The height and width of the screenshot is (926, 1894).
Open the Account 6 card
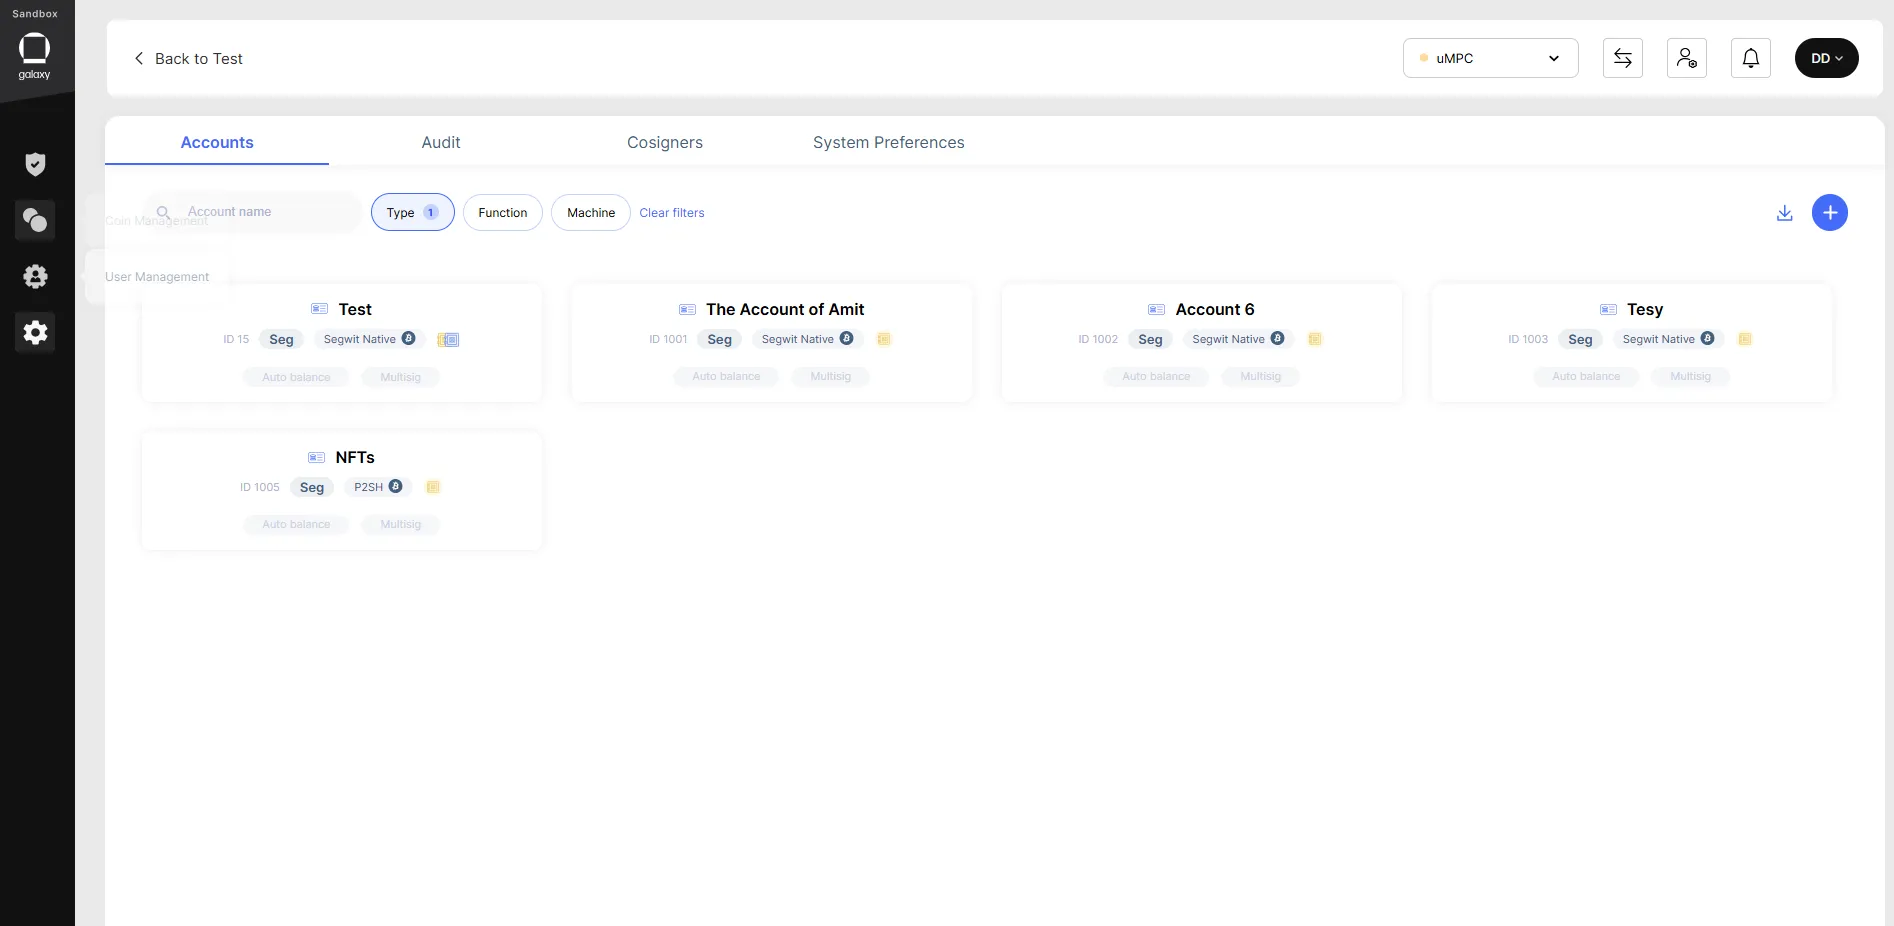point(1202,343)
